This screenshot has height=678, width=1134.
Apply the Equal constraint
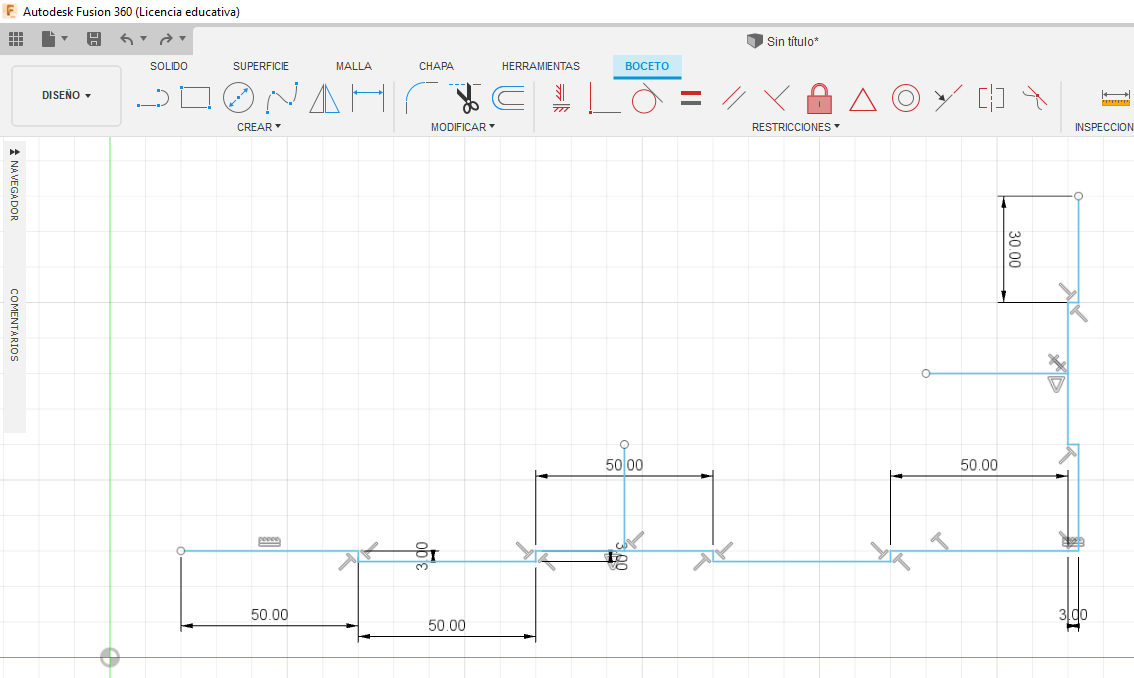tap(691, 98)
